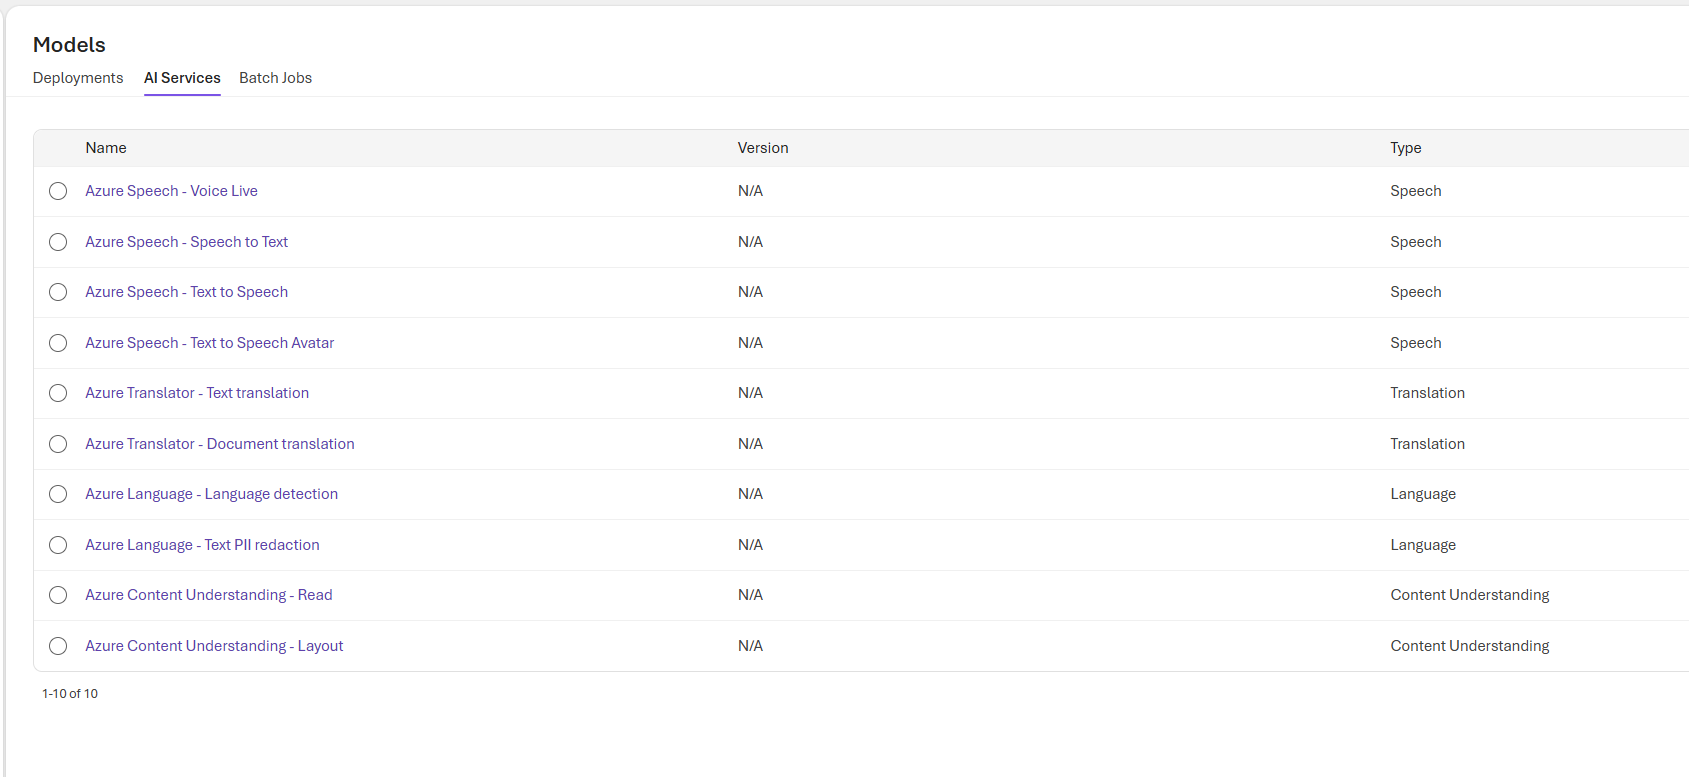
Task: Click the Type column header
Action: pos(1405,148)
